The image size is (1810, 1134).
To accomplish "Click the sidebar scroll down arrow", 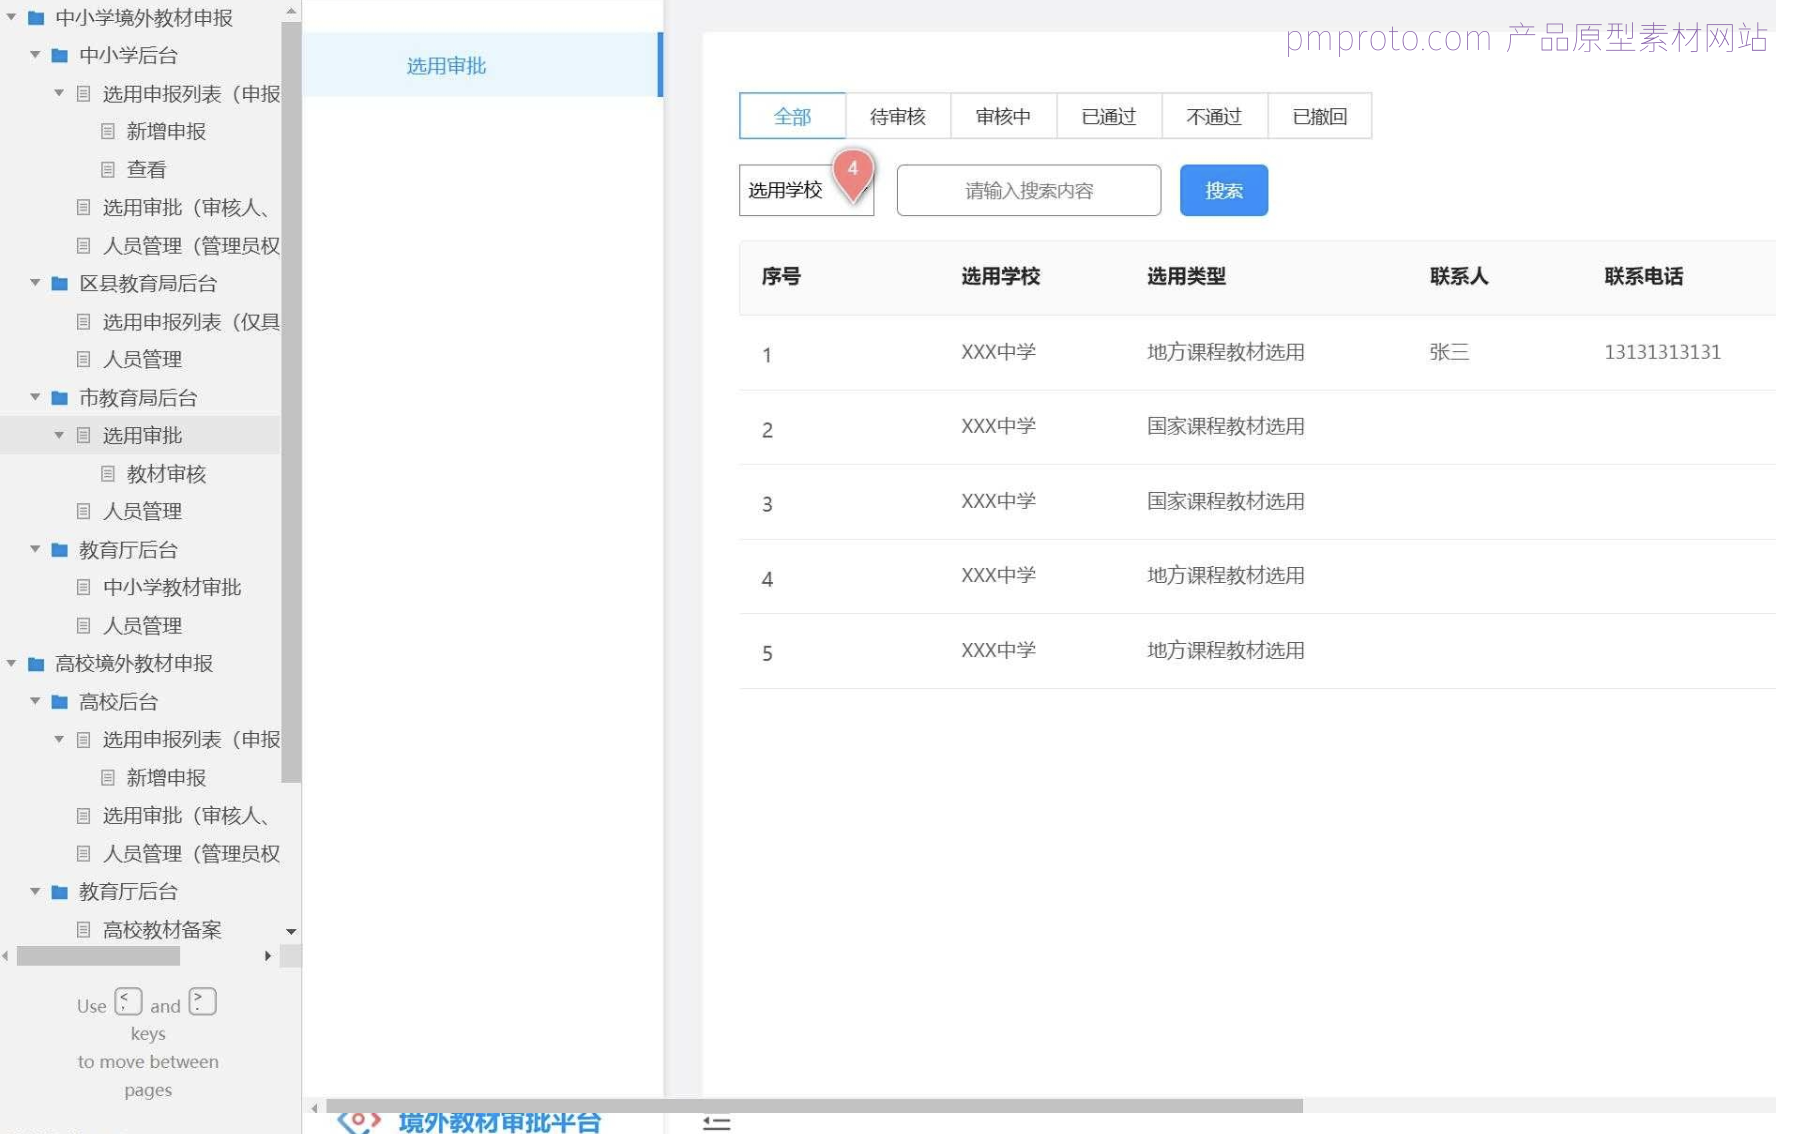I will tap(291, 931).
